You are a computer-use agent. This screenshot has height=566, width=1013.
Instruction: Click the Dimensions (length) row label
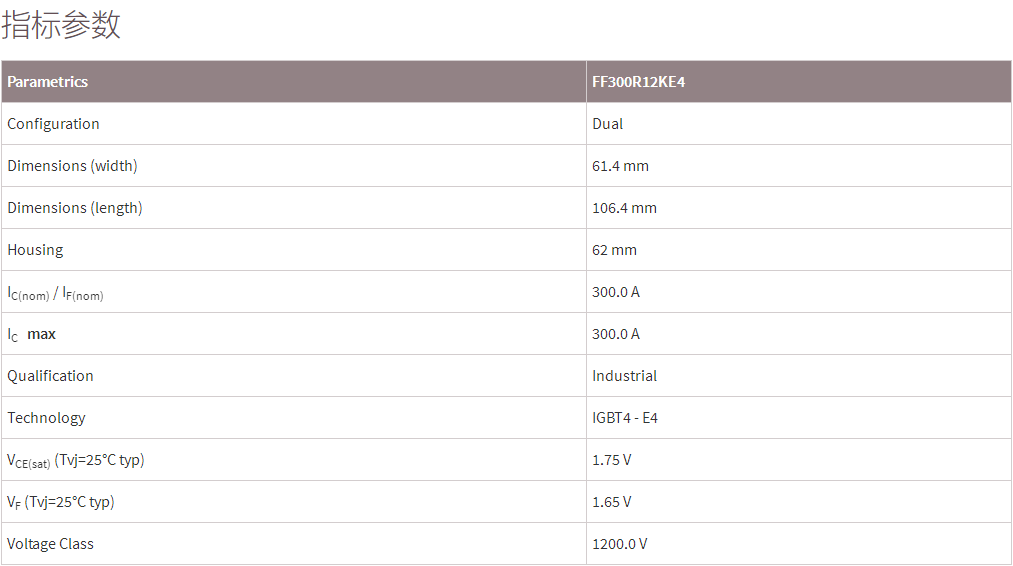75,208
